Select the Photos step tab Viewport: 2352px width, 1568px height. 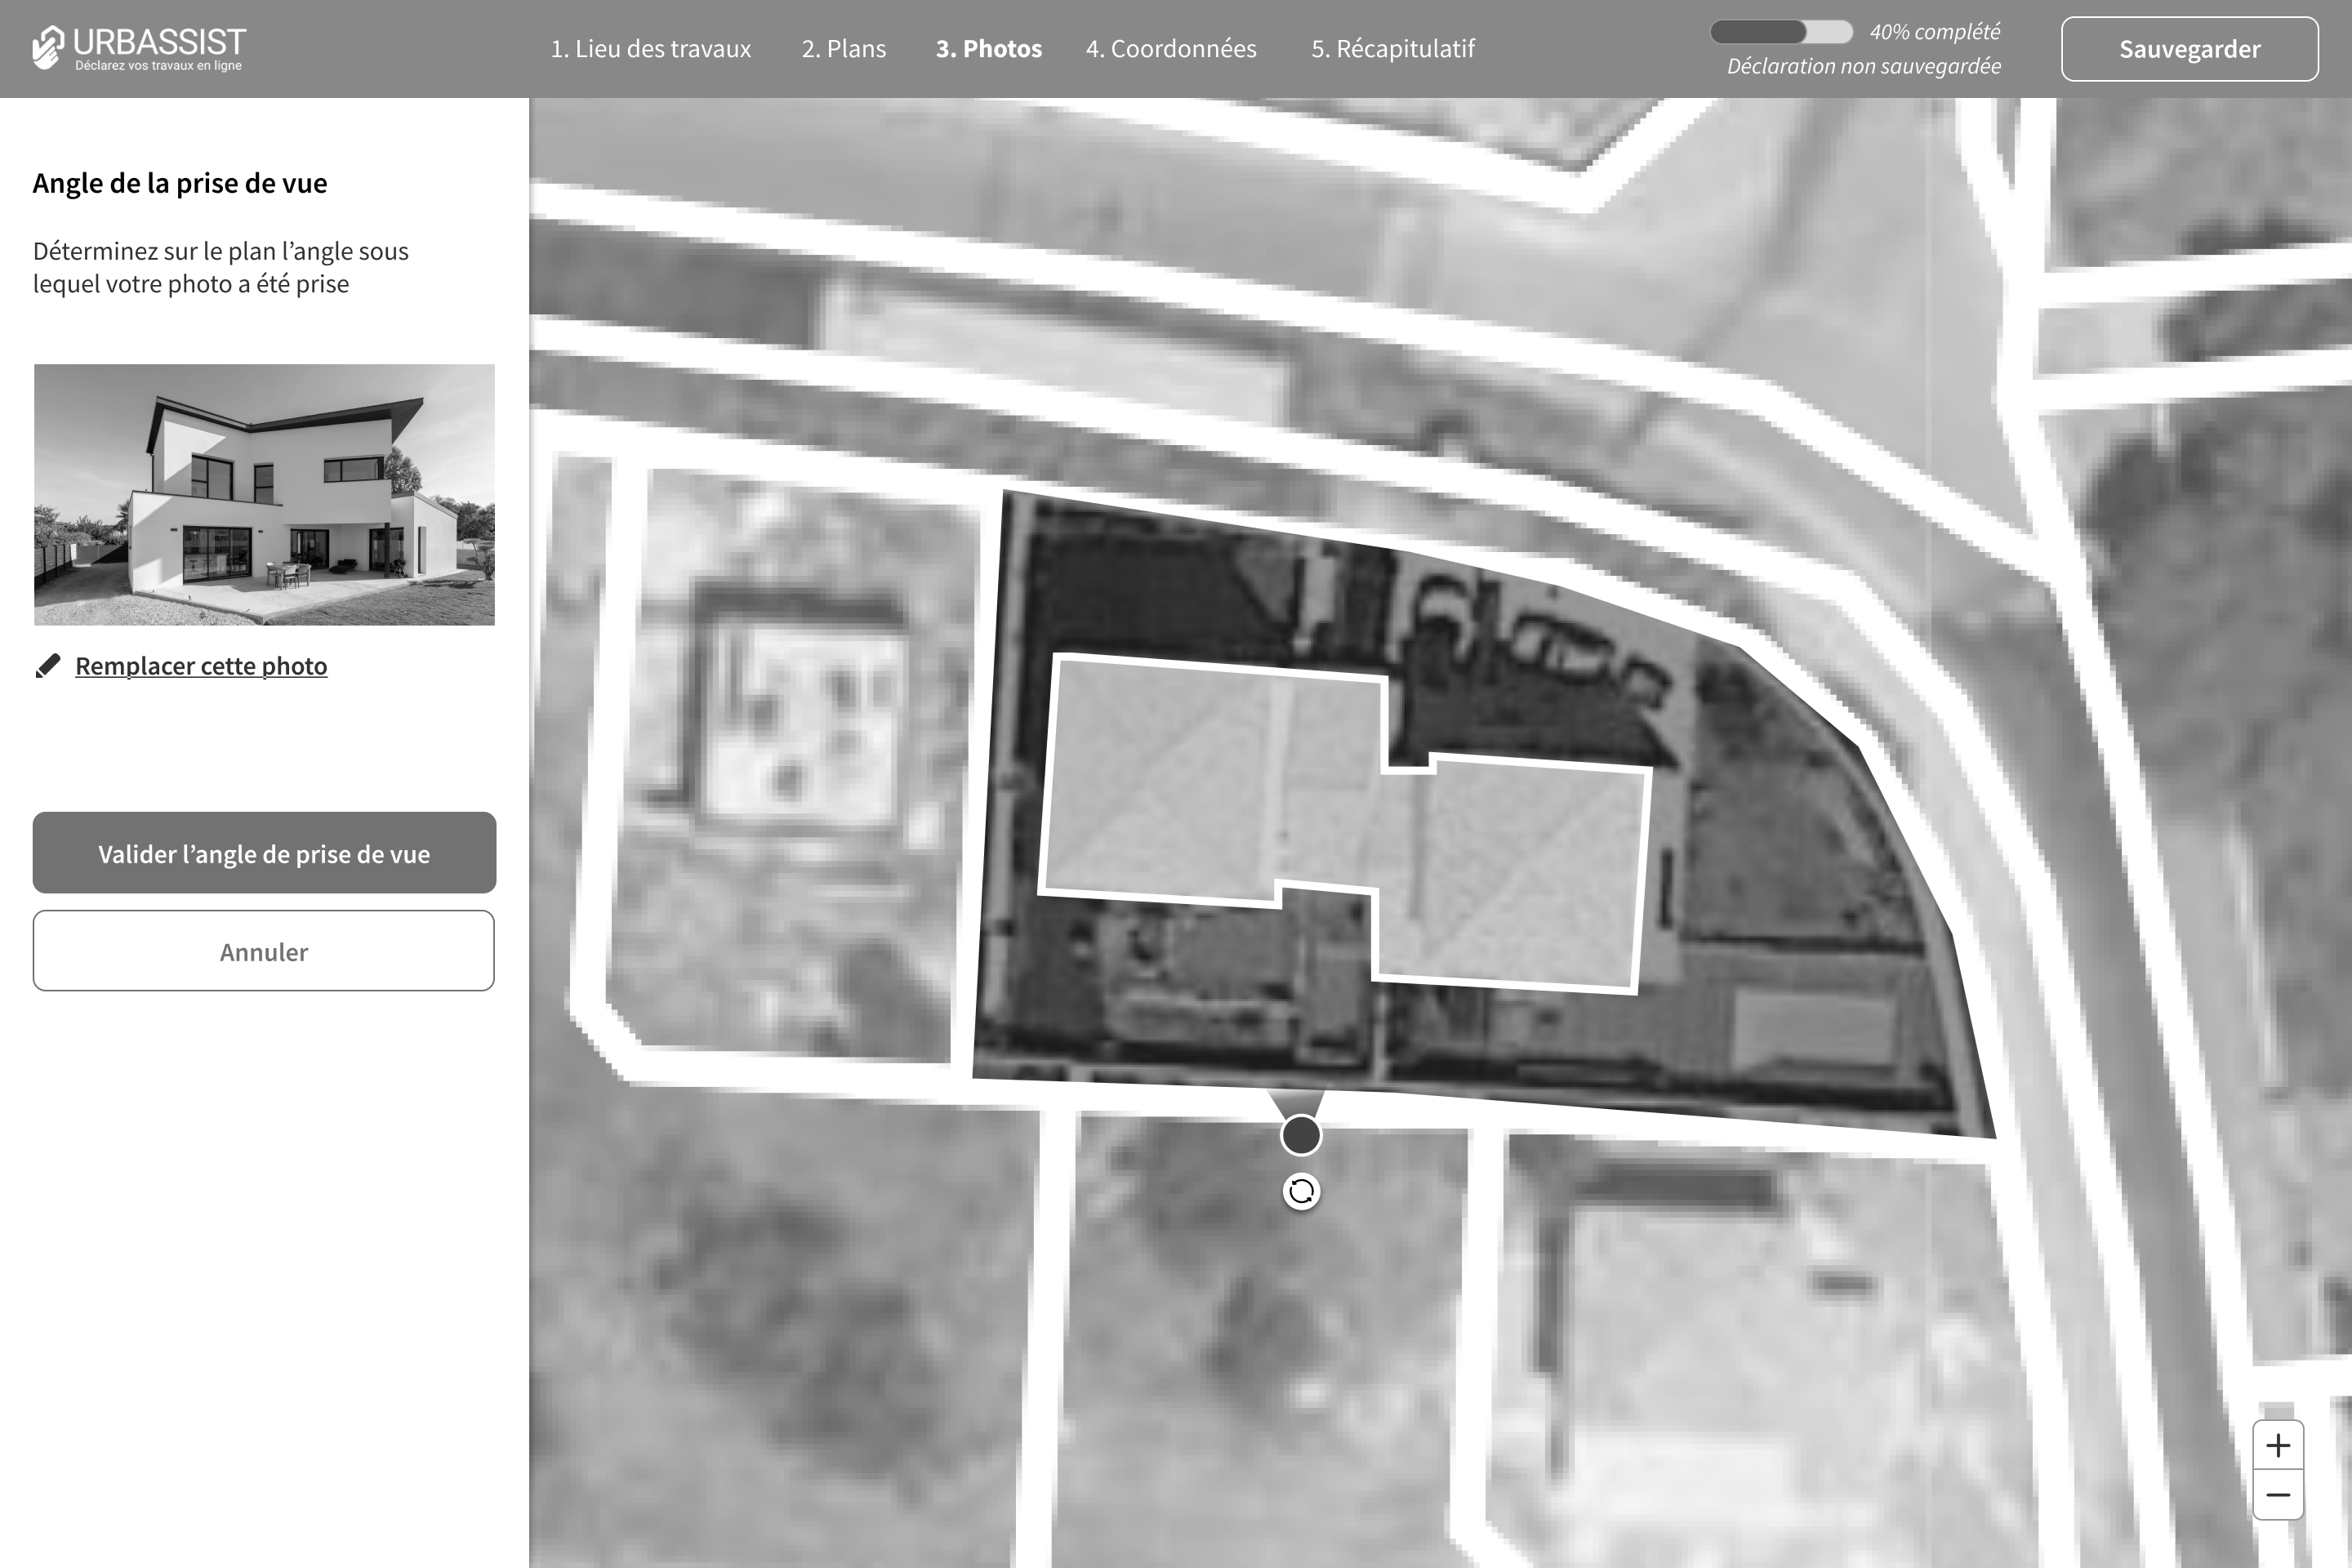tap(988, 49)
